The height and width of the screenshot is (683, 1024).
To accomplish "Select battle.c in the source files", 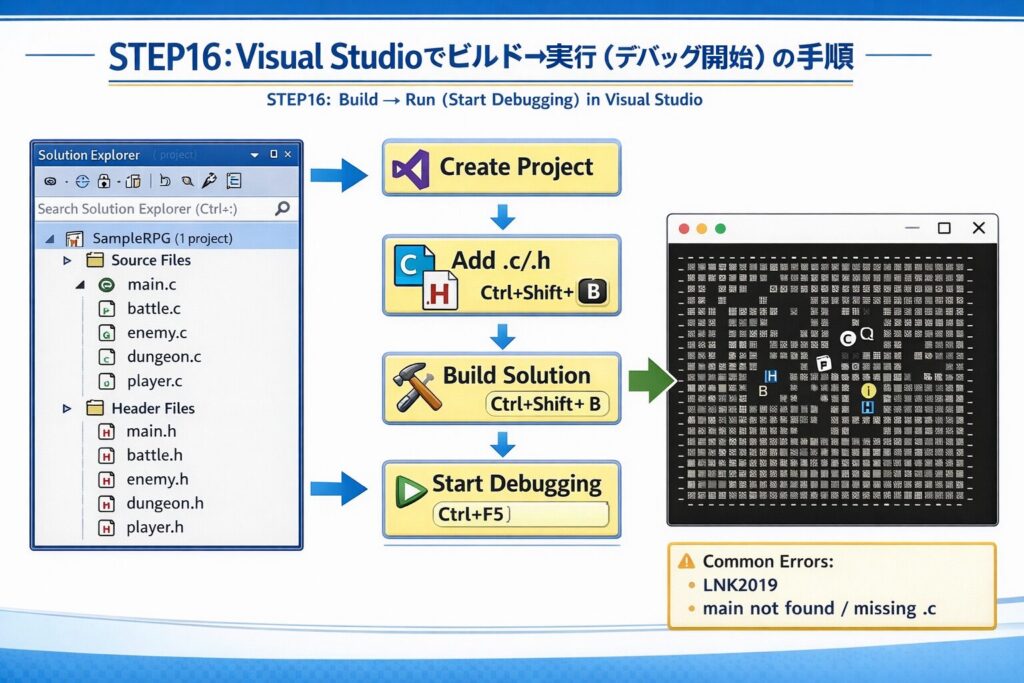I will click(153, 308).
